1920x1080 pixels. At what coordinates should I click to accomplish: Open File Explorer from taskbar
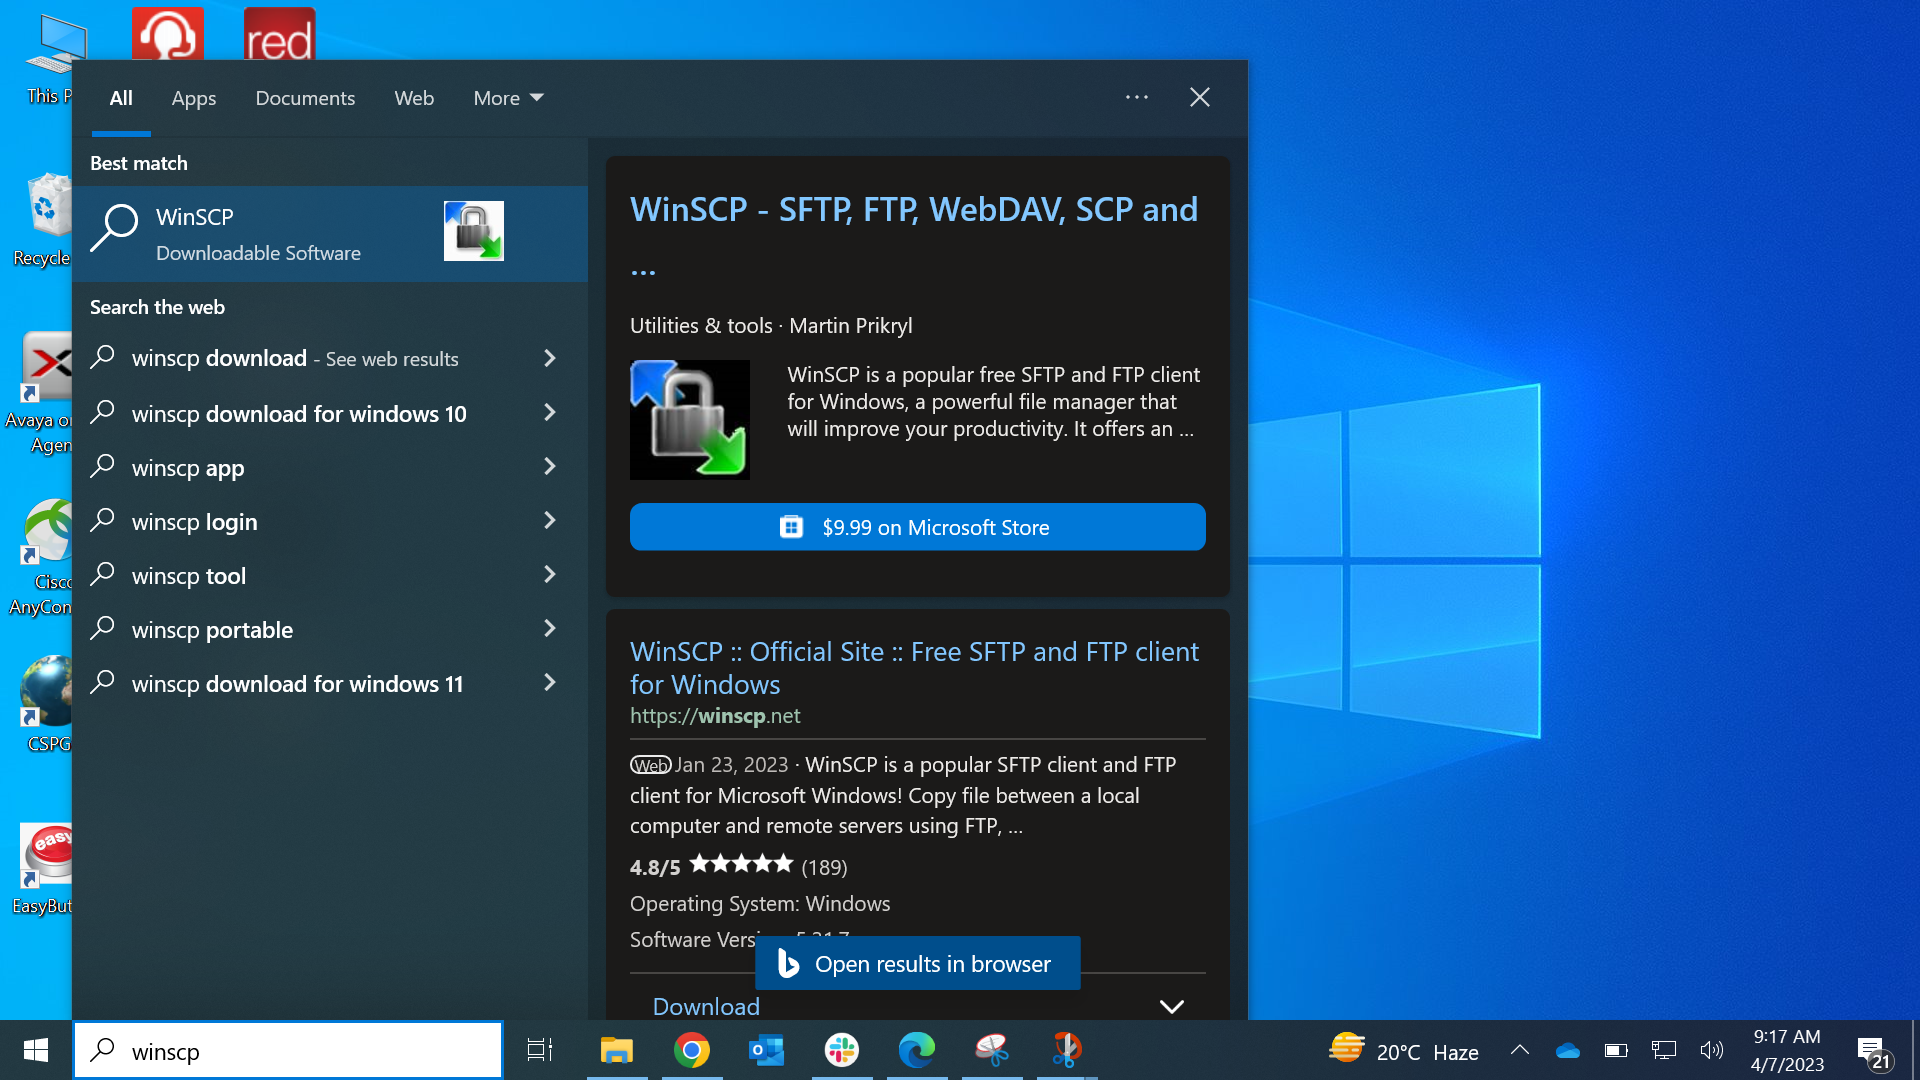pos(616,1050)
